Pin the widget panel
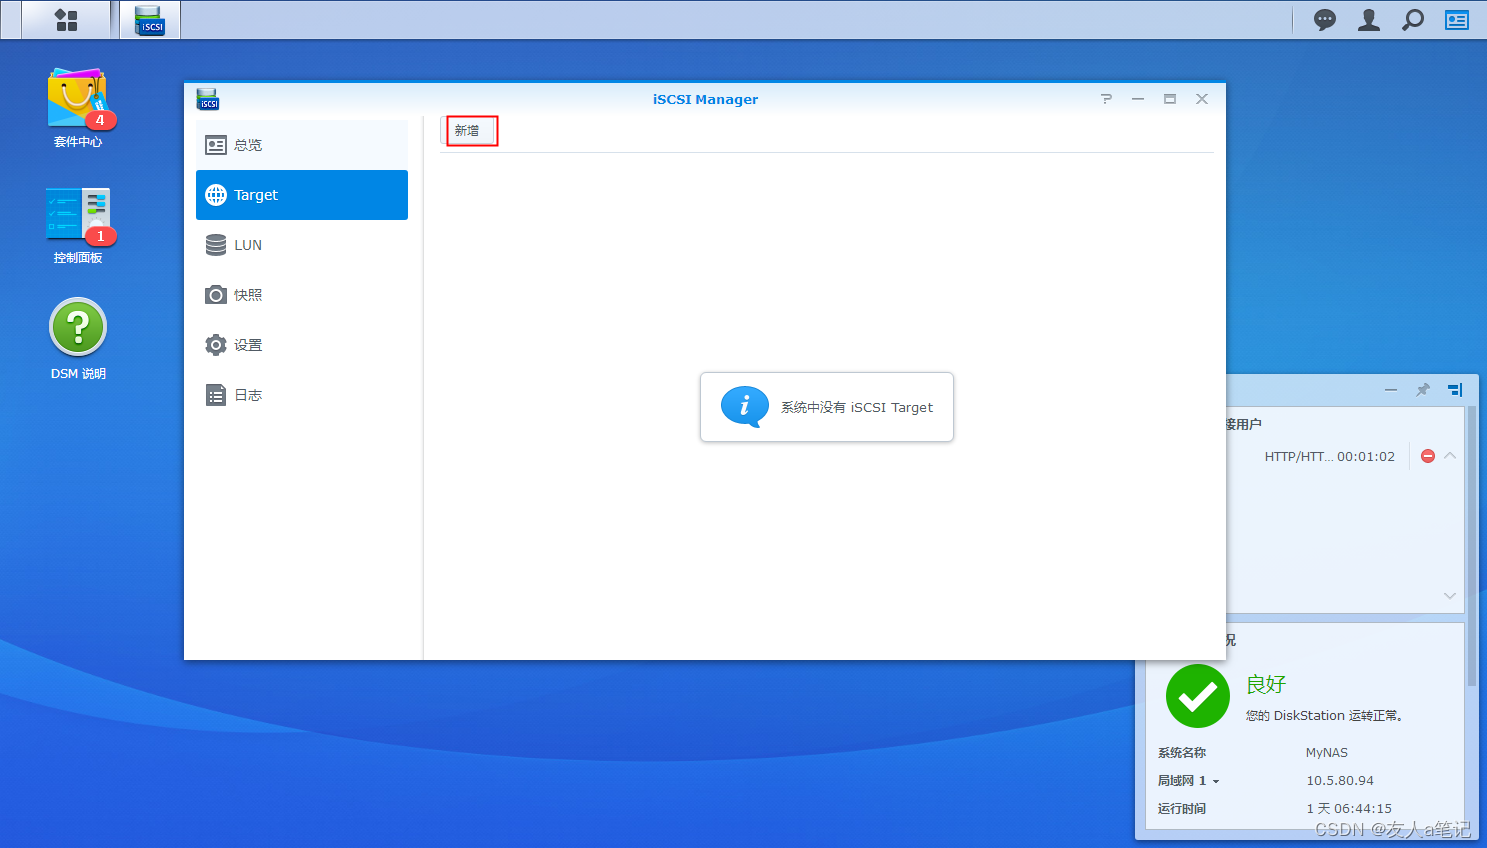Viewport: 1487px width, 848px height. coord(1423,390)
